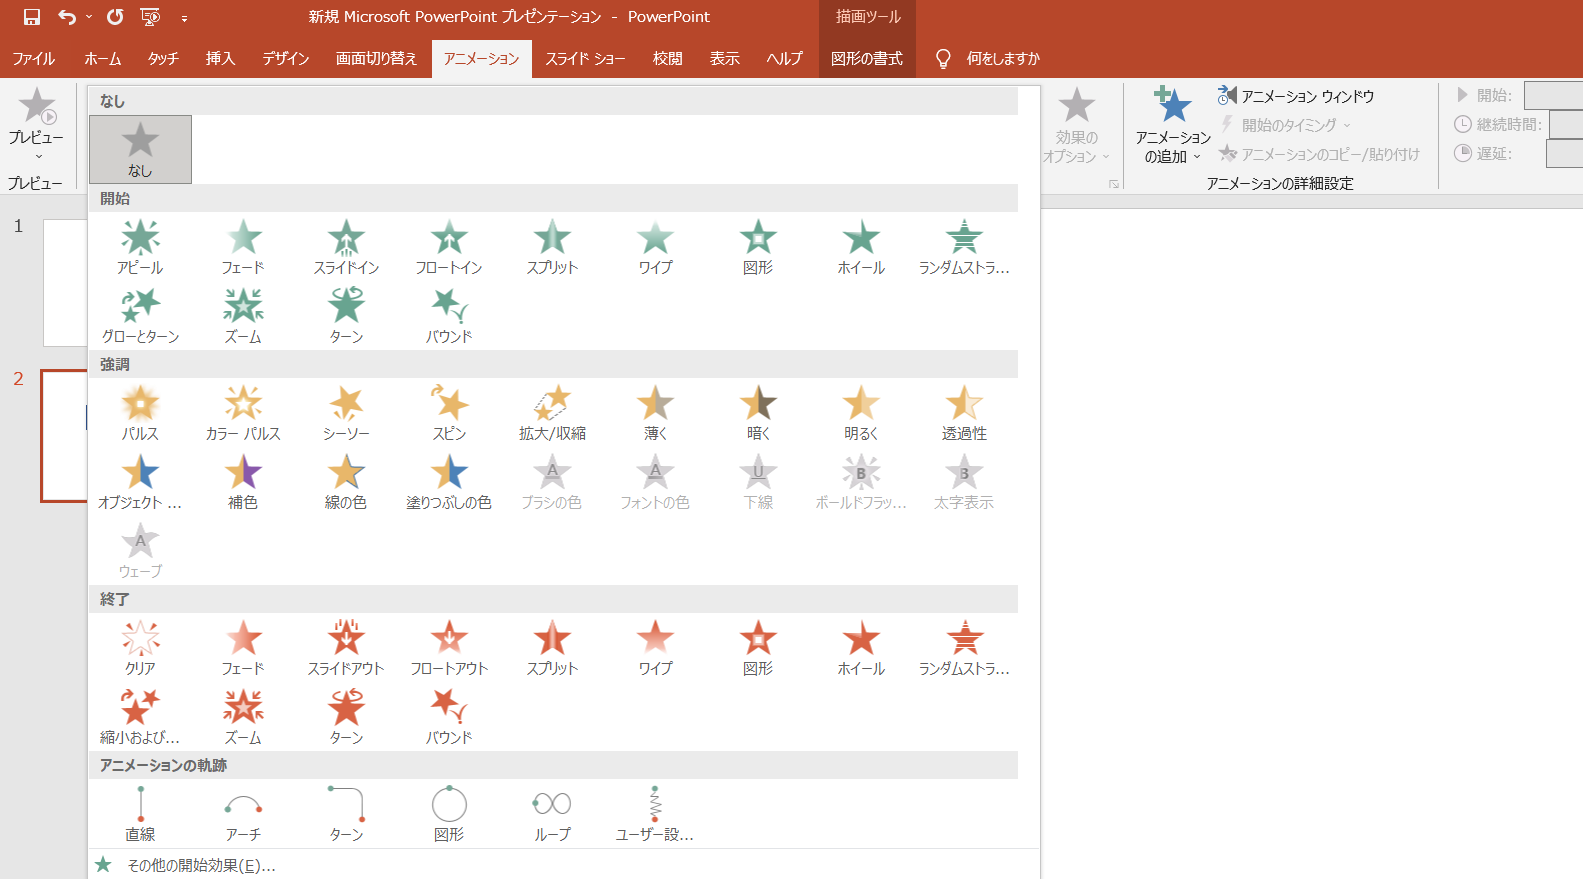This screenshot has height=879, width=1583.
Task: Click その他の開始効果 menu entry
Action: pos(200,865)
